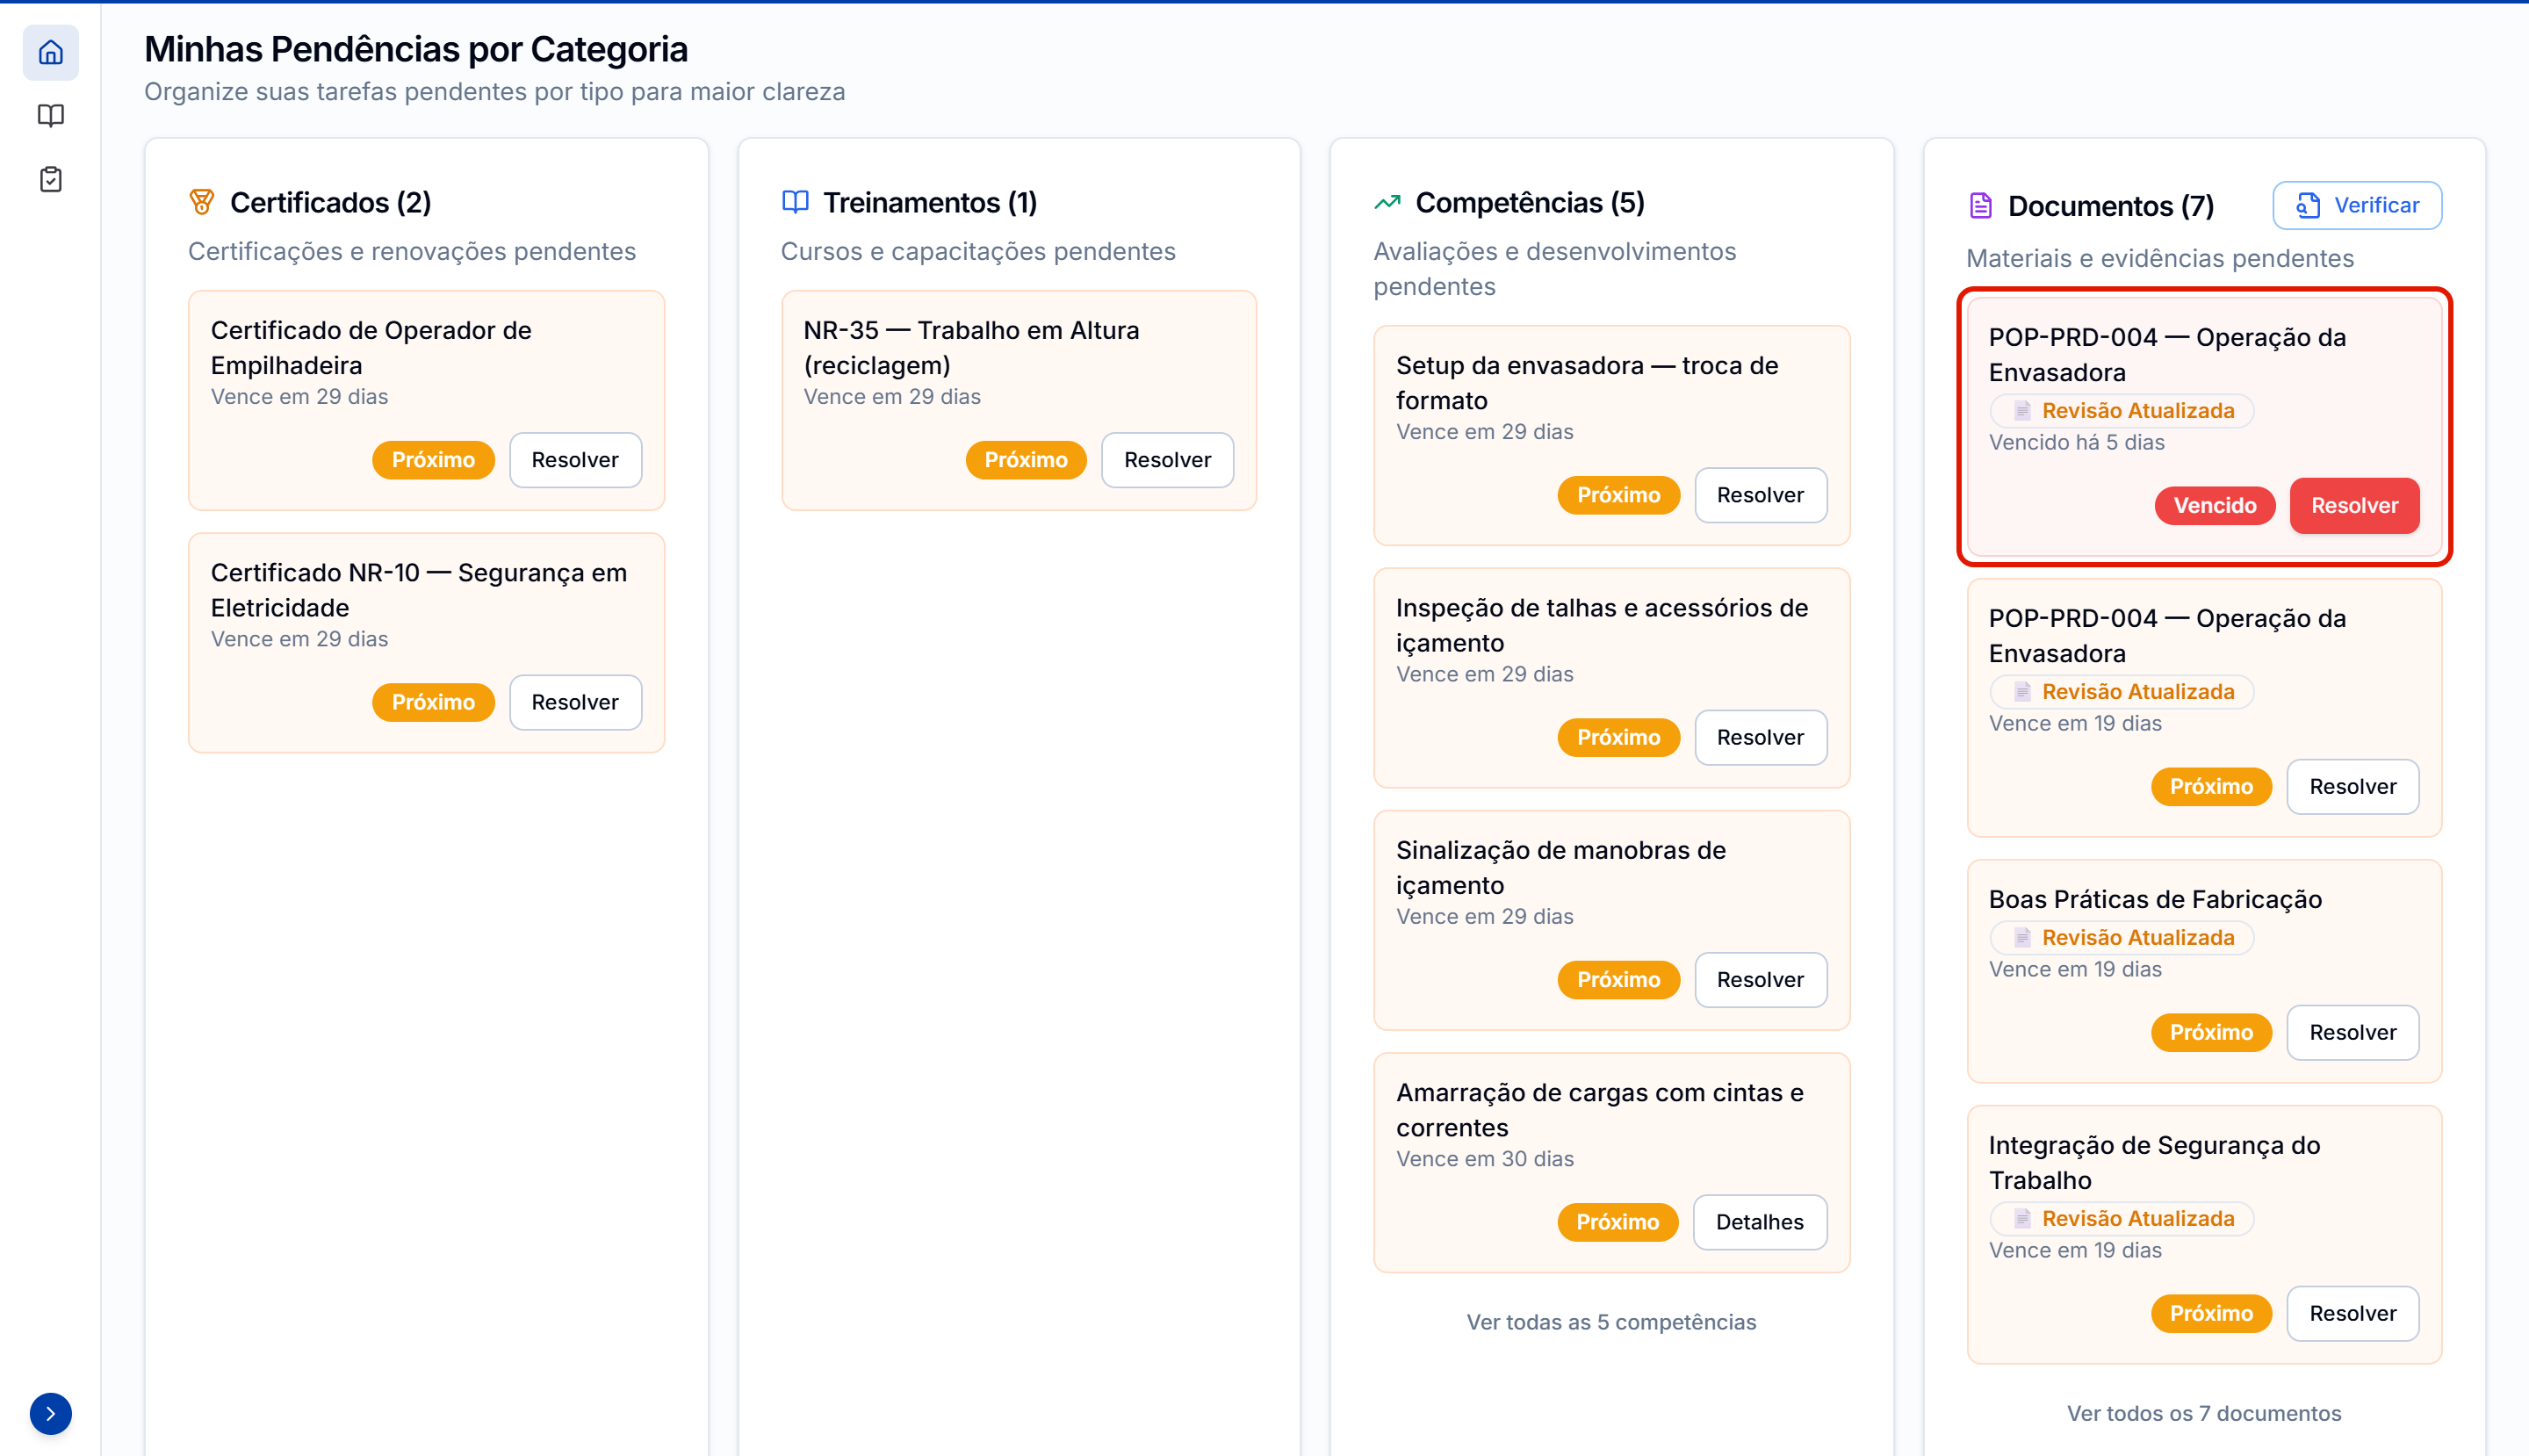
Task: Click Próximo badge on NR-10 certificate
Action: [433, 702]
